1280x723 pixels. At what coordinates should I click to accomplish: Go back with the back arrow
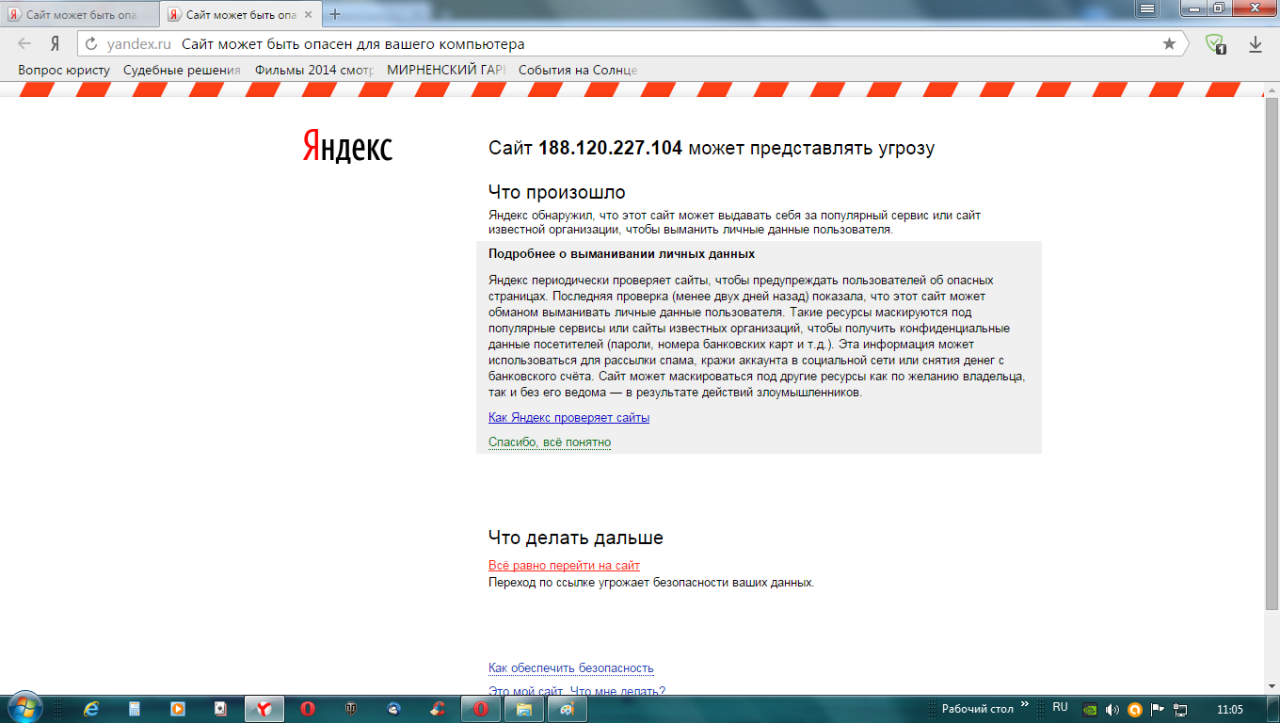coord(25,44)
